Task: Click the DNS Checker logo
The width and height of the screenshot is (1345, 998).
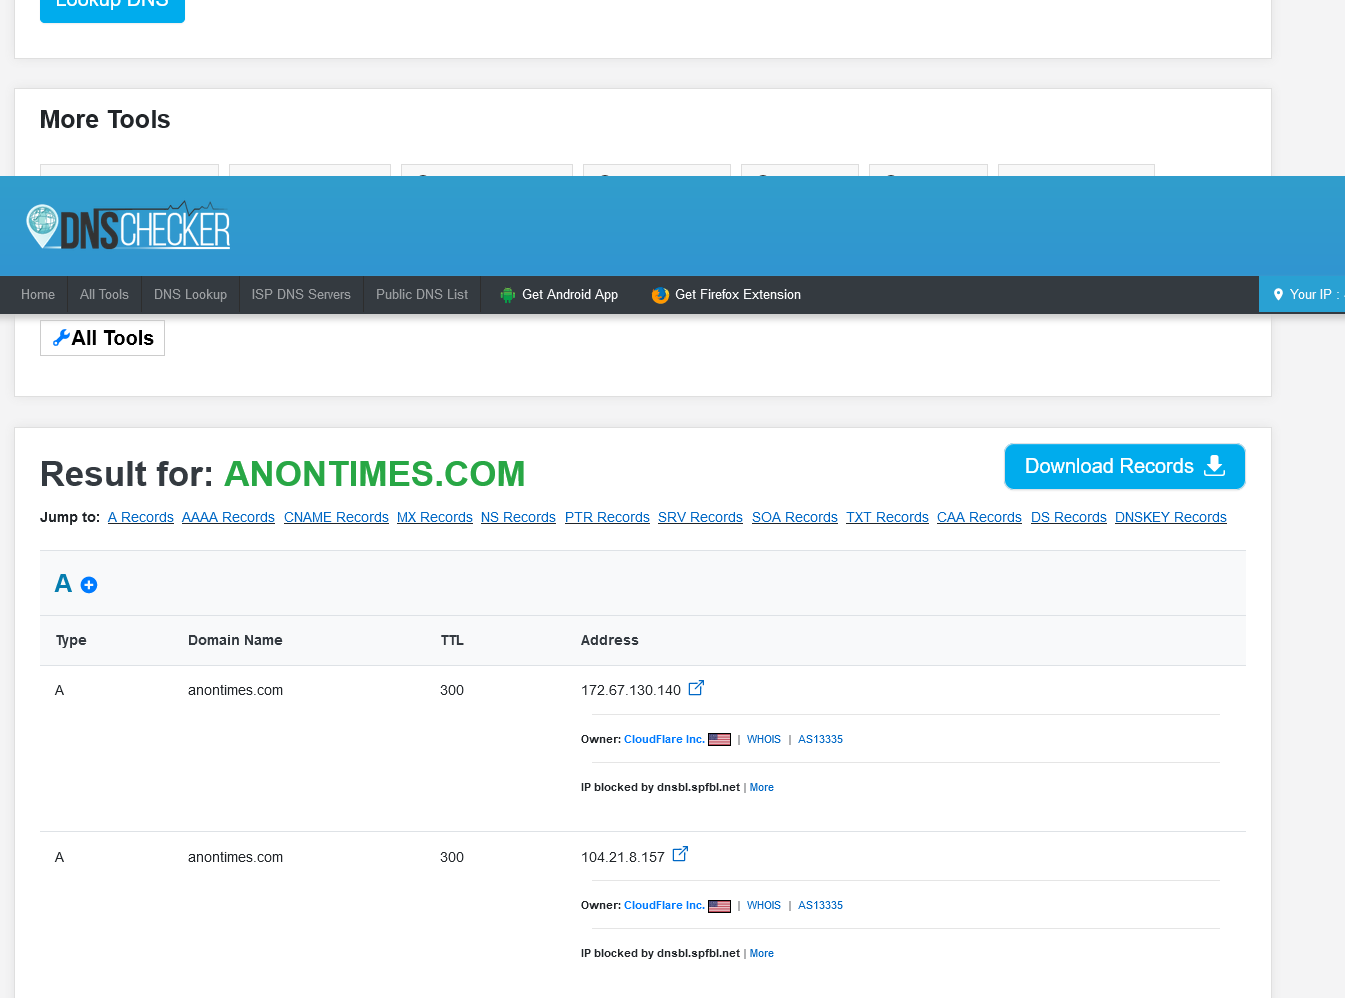Action: 128,226
